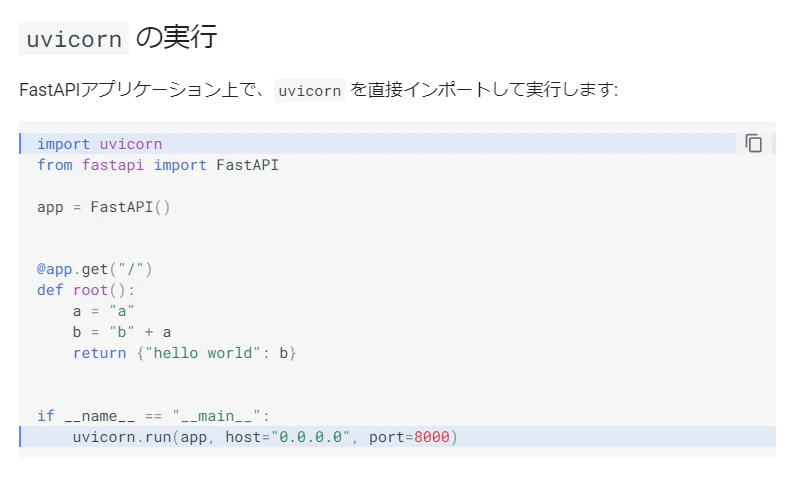The image size is (808, 483).
Task: Click the 'root' function name
Action: 90,290
